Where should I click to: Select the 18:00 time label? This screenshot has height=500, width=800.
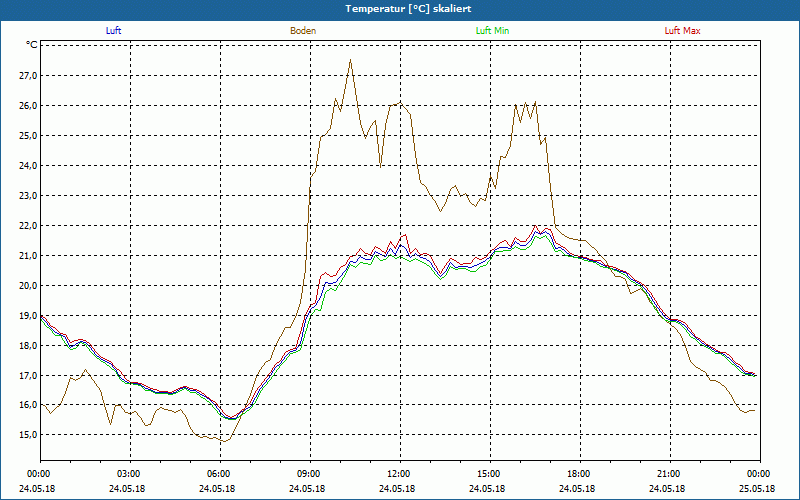tap(579, 474)
